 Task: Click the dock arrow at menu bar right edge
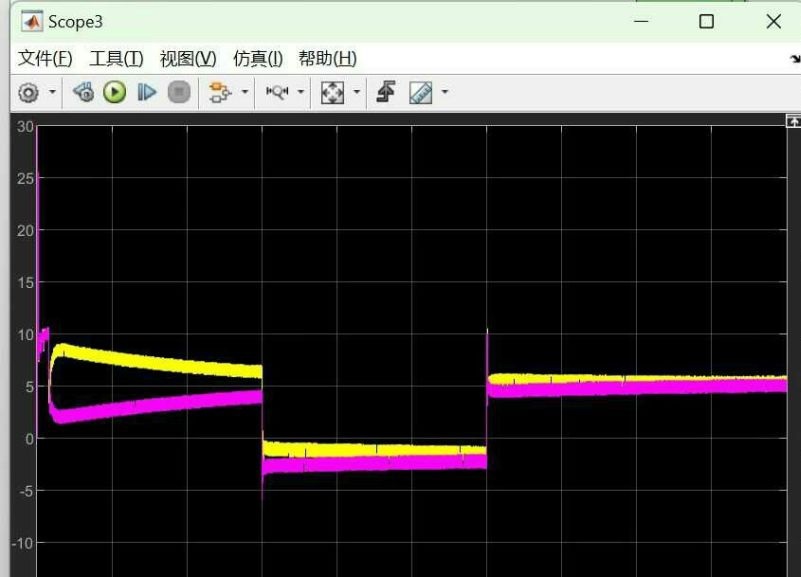coord(795,59)
